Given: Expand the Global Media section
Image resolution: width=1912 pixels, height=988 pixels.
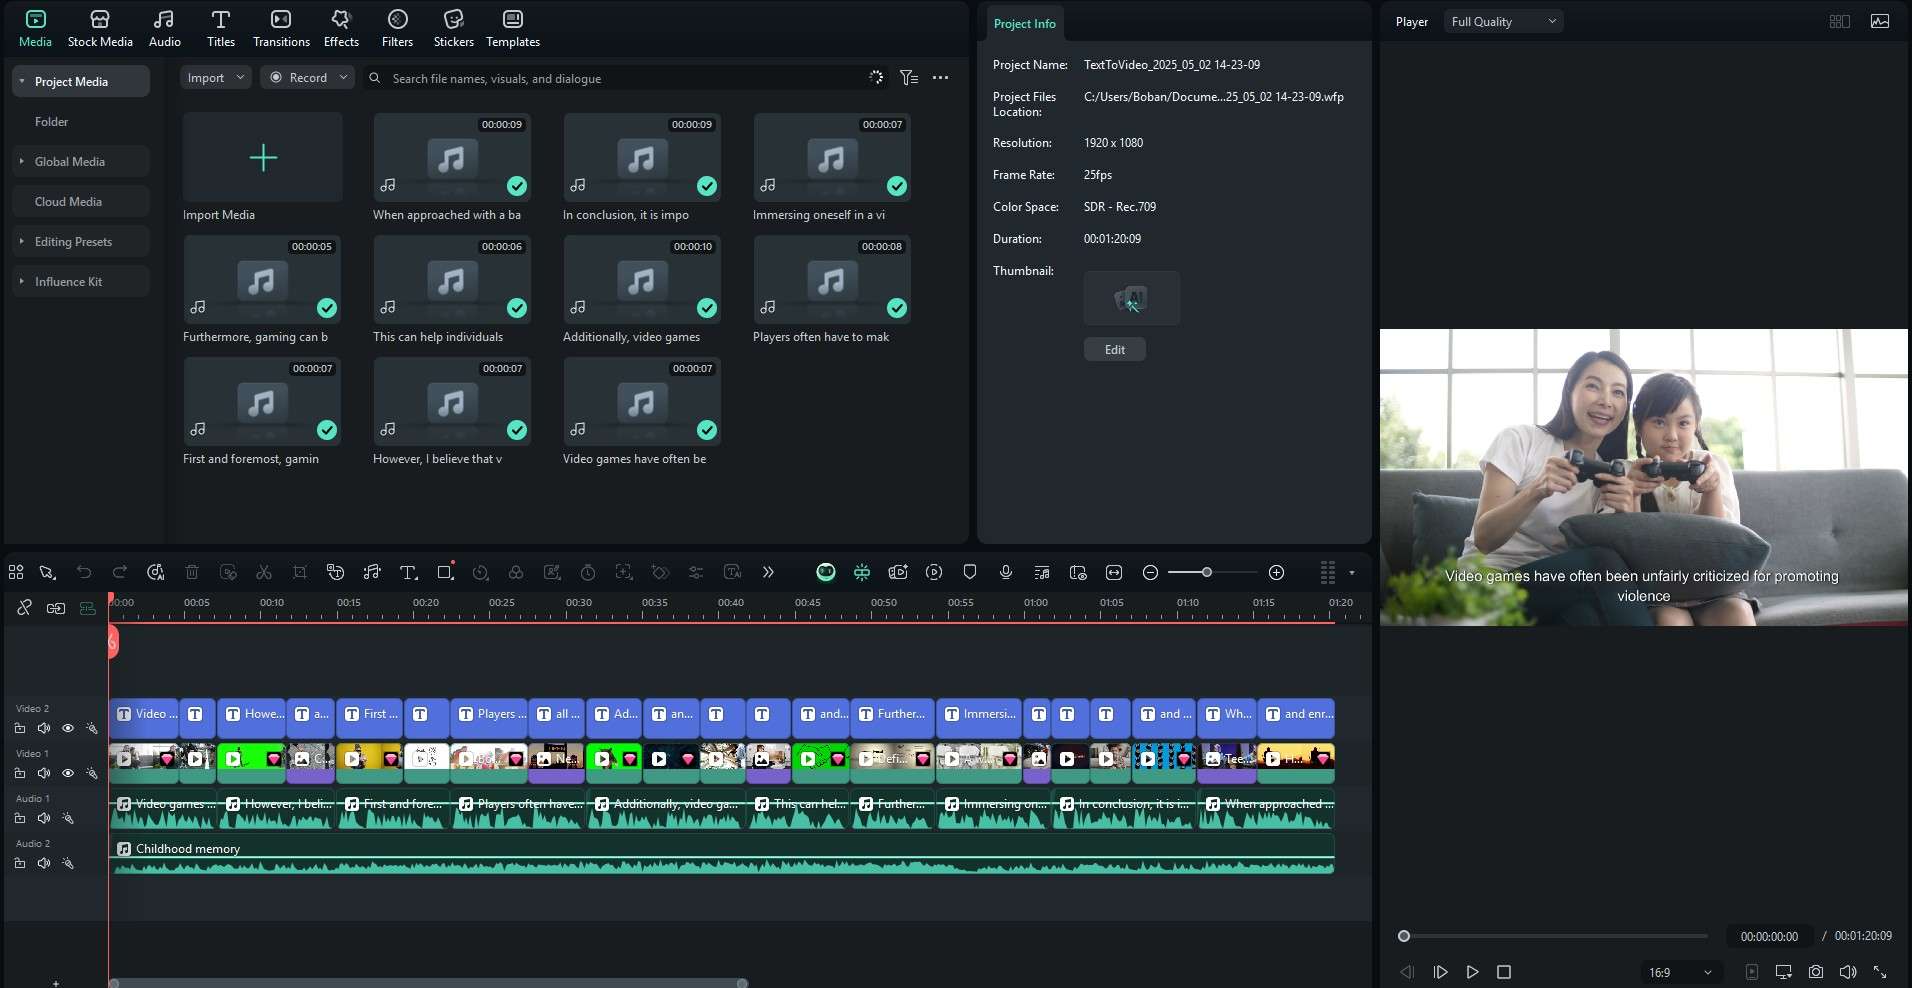Looking at the screenshot, I should pos(22,161).
